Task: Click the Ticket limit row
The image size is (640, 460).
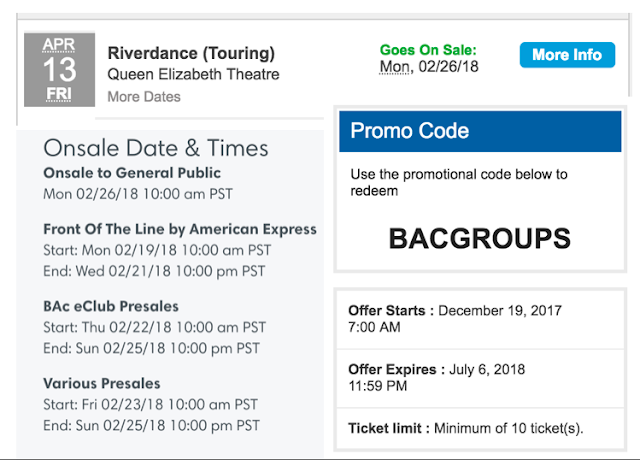Action: click(479, 429)
